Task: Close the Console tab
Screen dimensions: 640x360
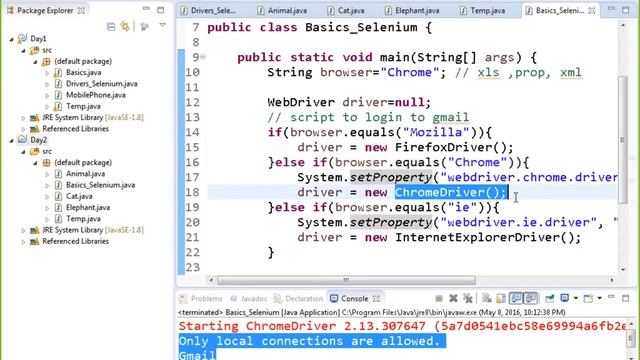Action: (x=376, y=299)
